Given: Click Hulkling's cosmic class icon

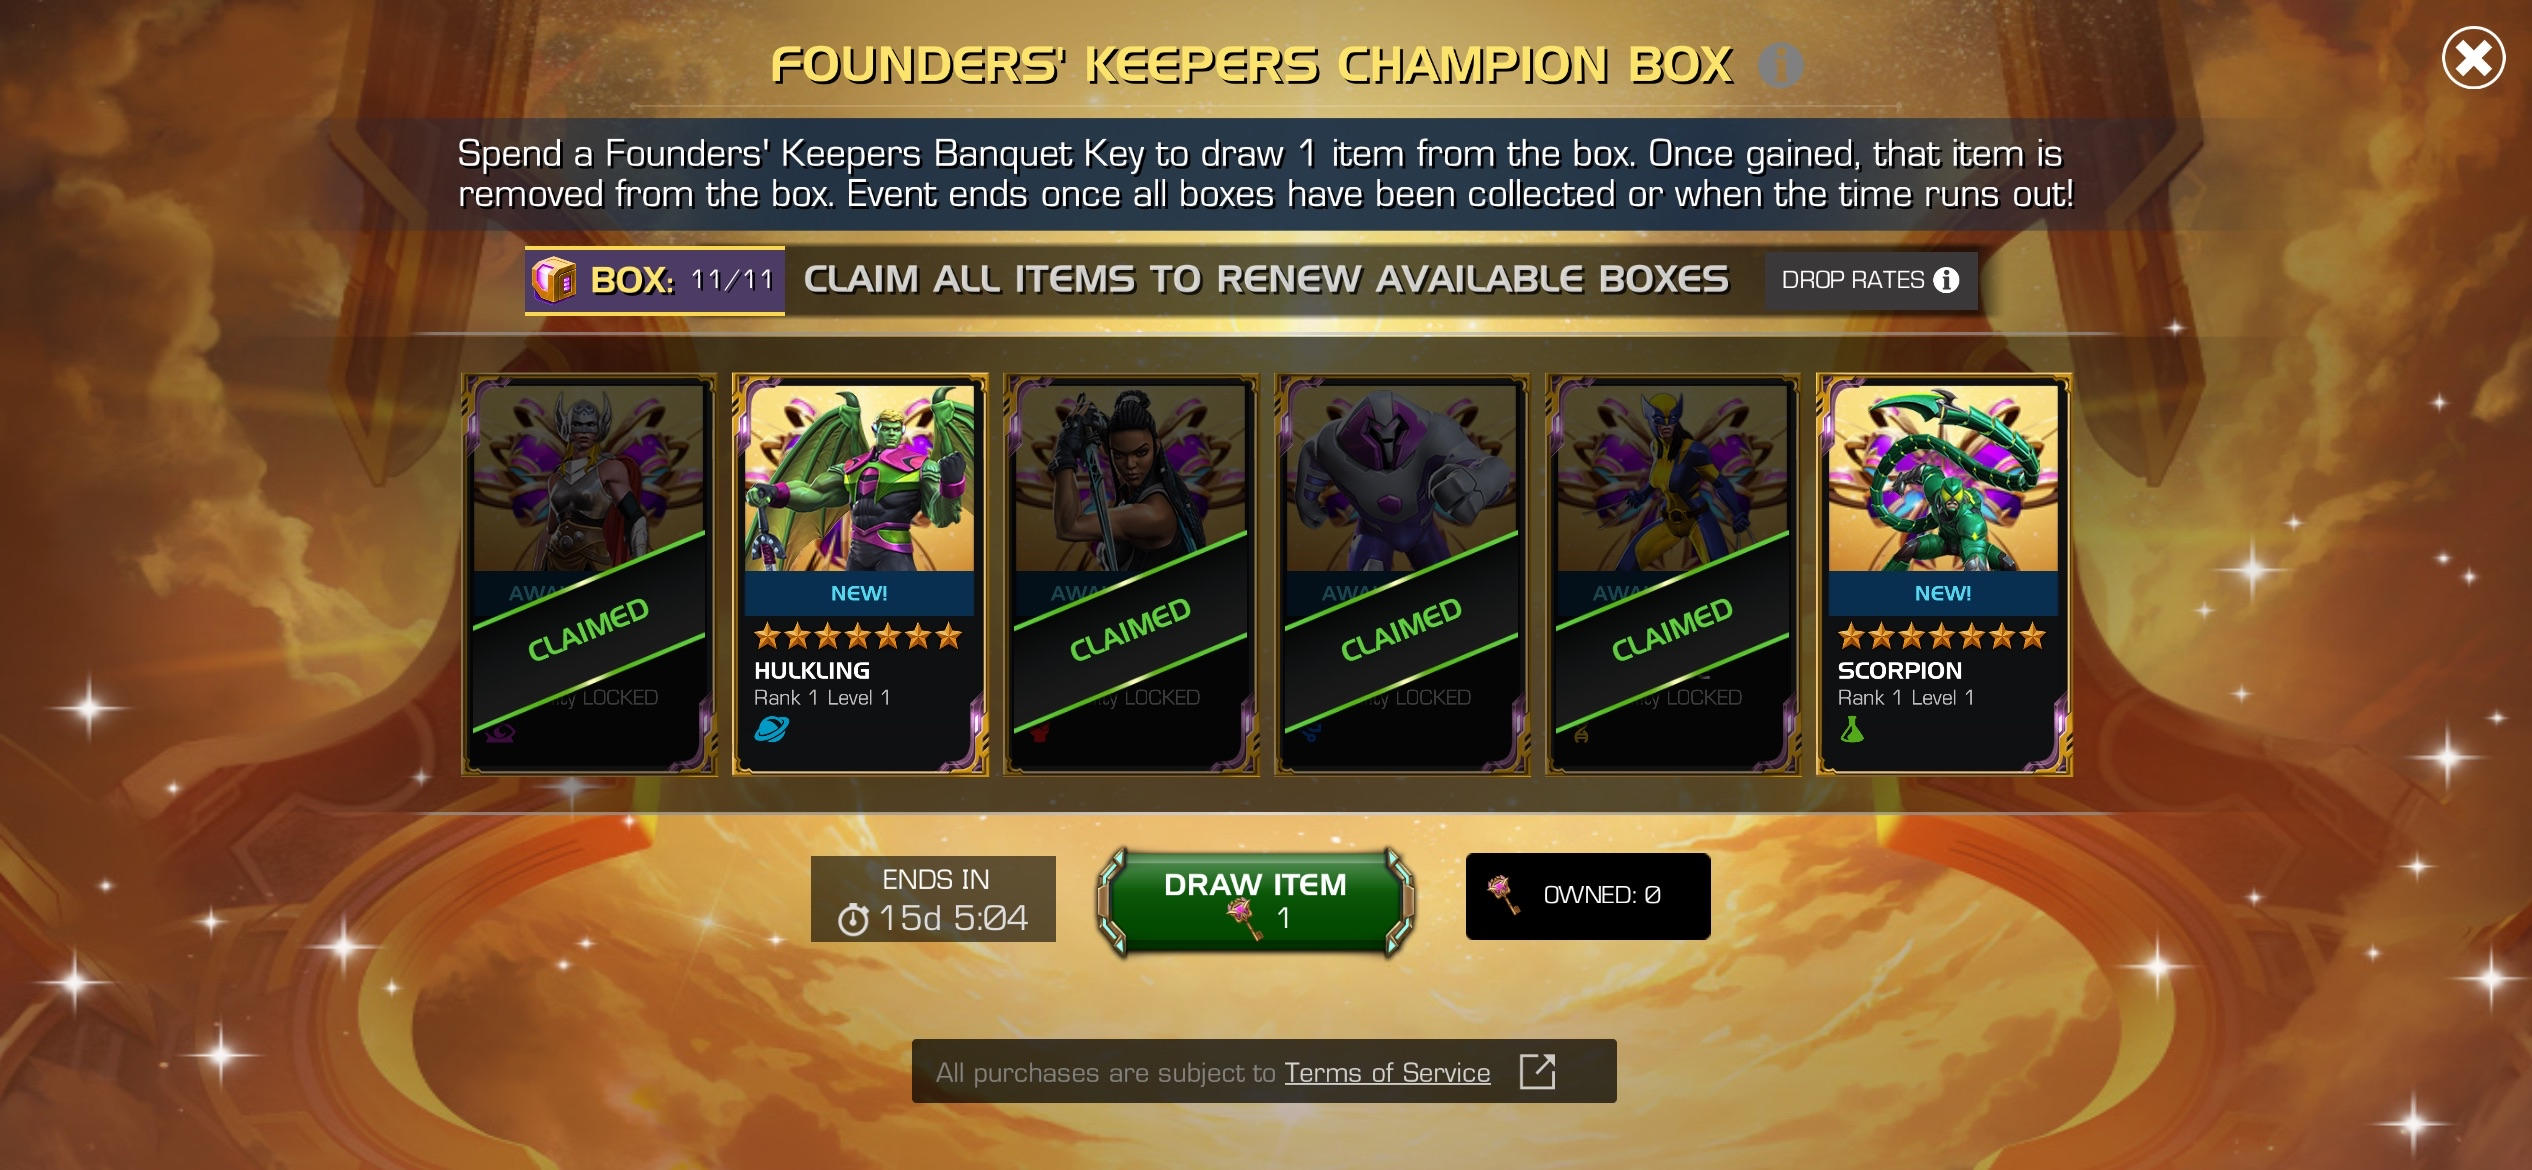Looking at the screenshot, I should pos(771,730).
